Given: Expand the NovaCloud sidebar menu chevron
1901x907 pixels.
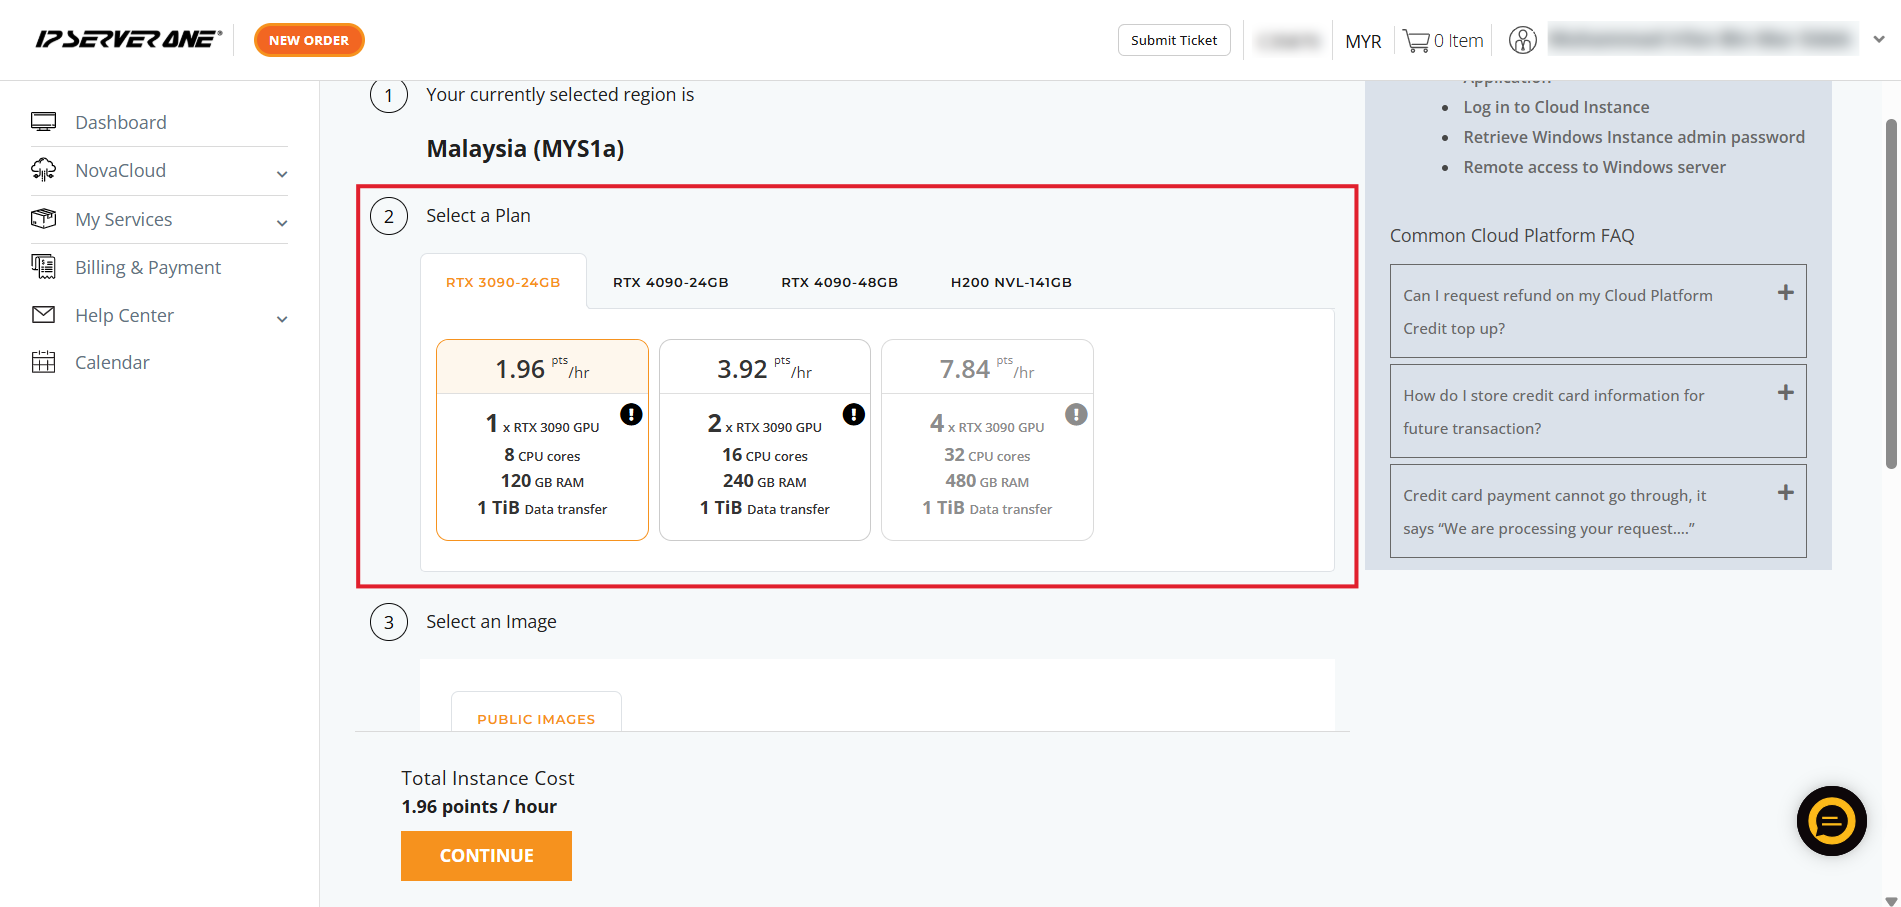Looking at the screenshot, I should pyautogui.click(x=282, y=174).
